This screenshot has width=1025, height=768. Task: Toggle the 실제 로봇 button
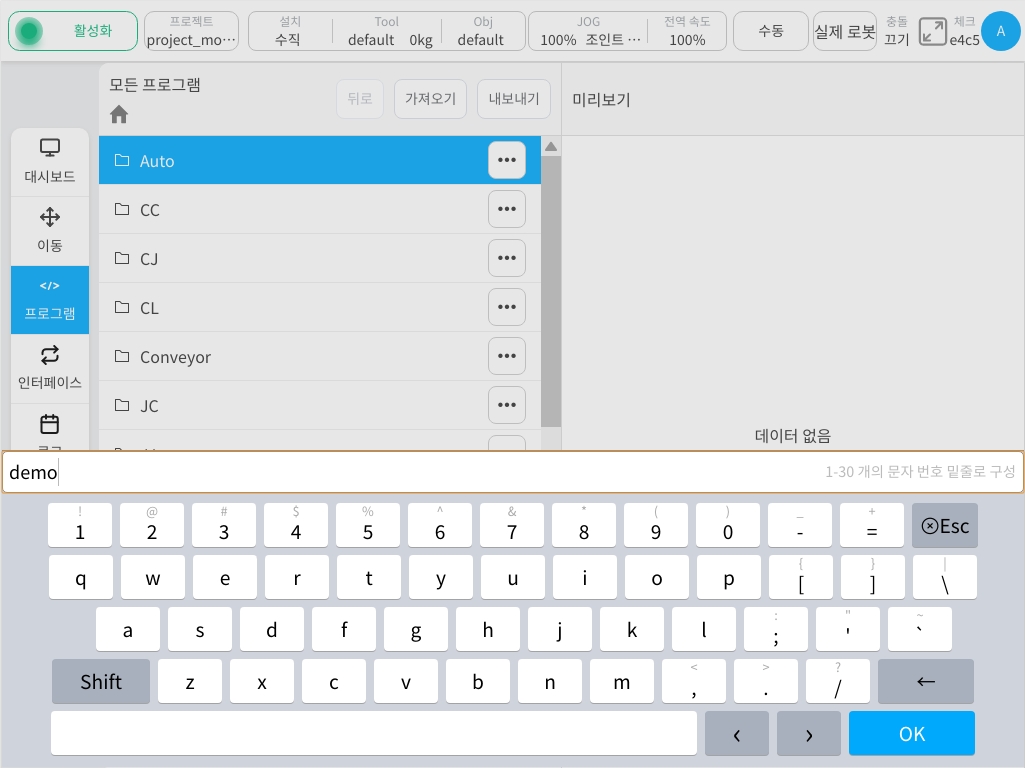pos(845,31)
